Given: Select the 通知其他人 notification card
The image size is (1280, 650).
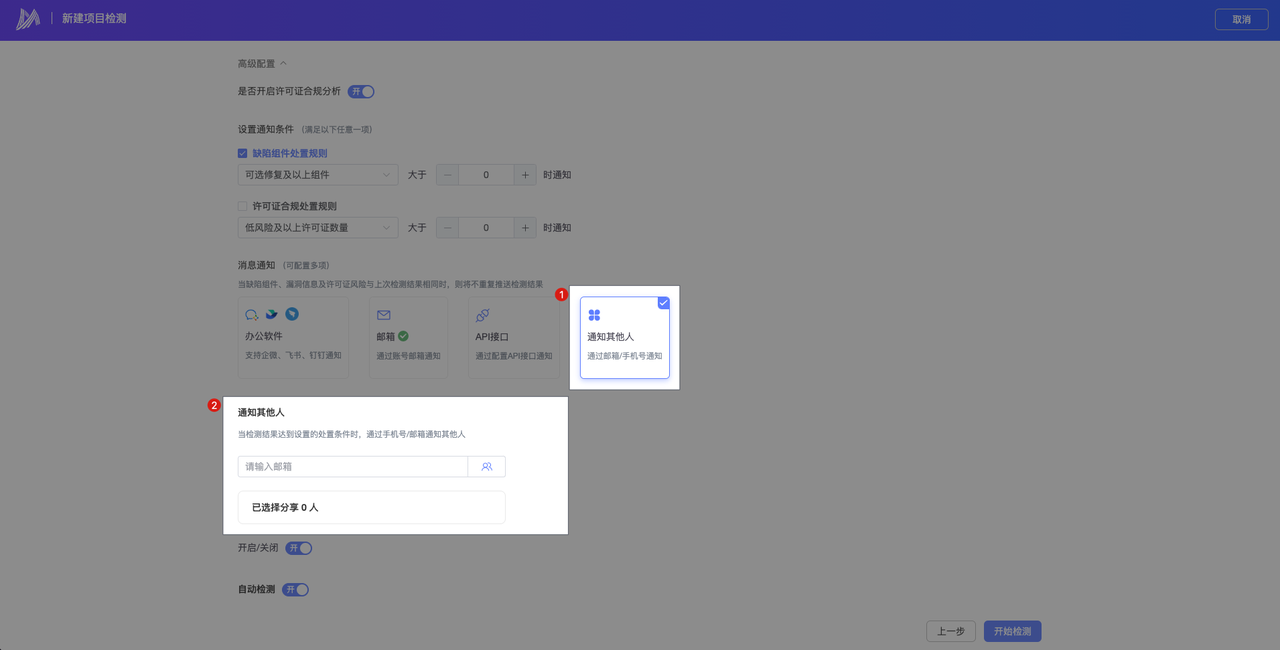Looking at the screenshot, I should tap(625, 338).
